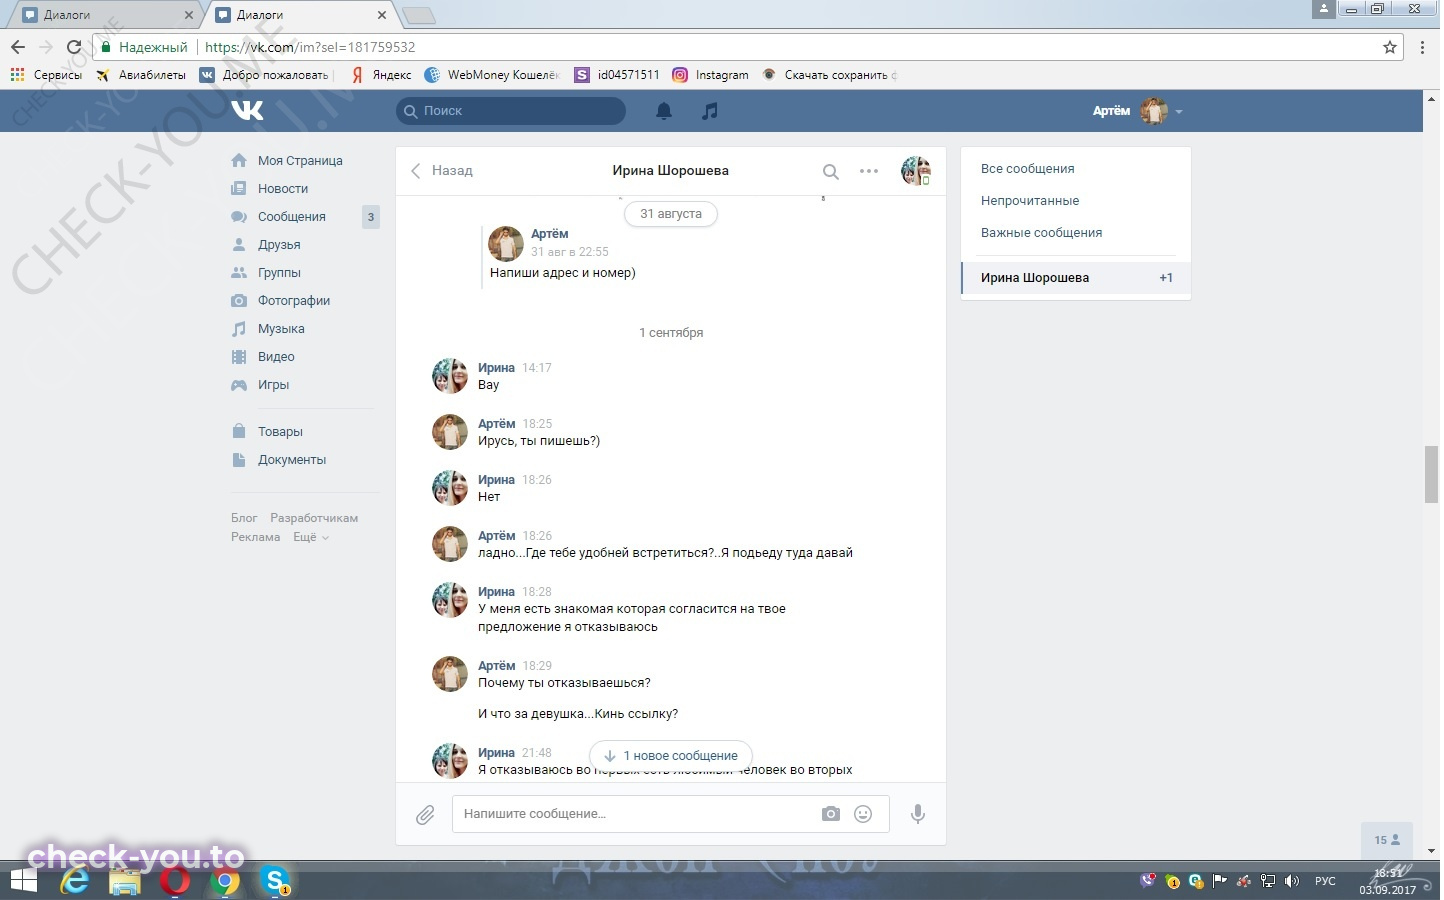This screenshot has width=1444, height=900.
Task: Open Яндекс bookmark
Action: coord(381,75)
